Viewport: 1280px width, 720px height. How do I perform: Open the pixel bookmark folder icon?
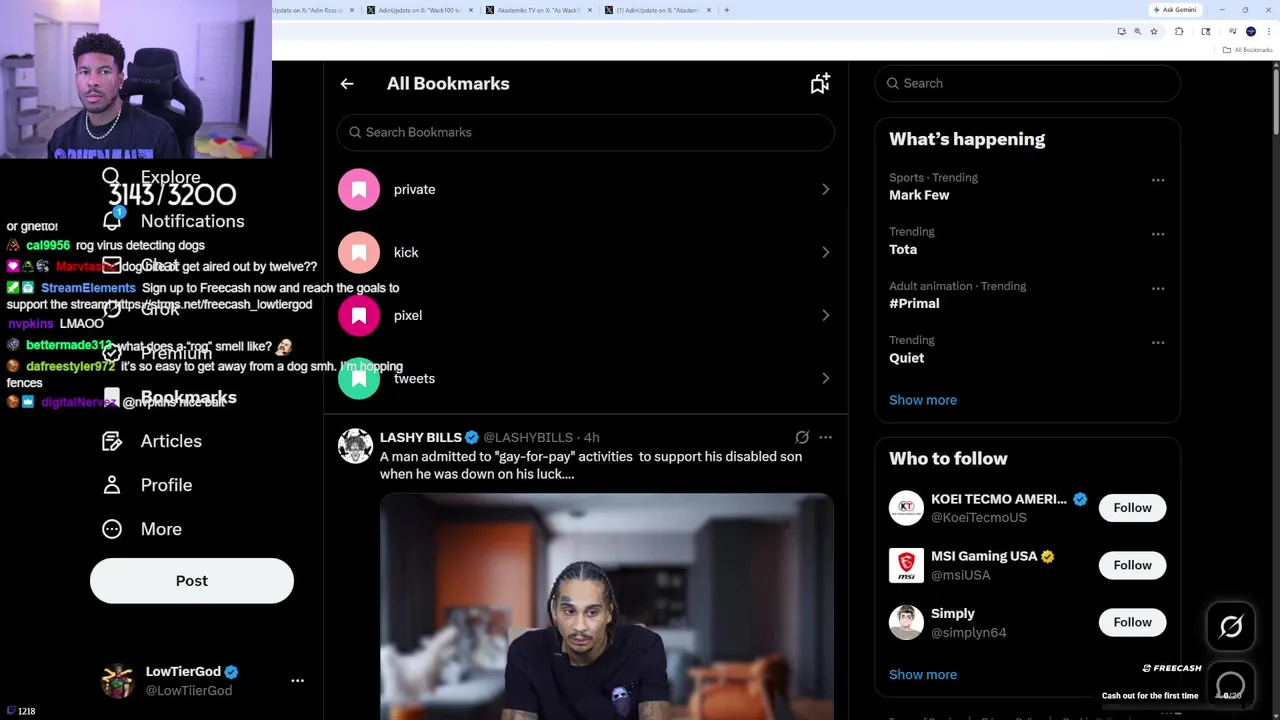click(359, 316)
